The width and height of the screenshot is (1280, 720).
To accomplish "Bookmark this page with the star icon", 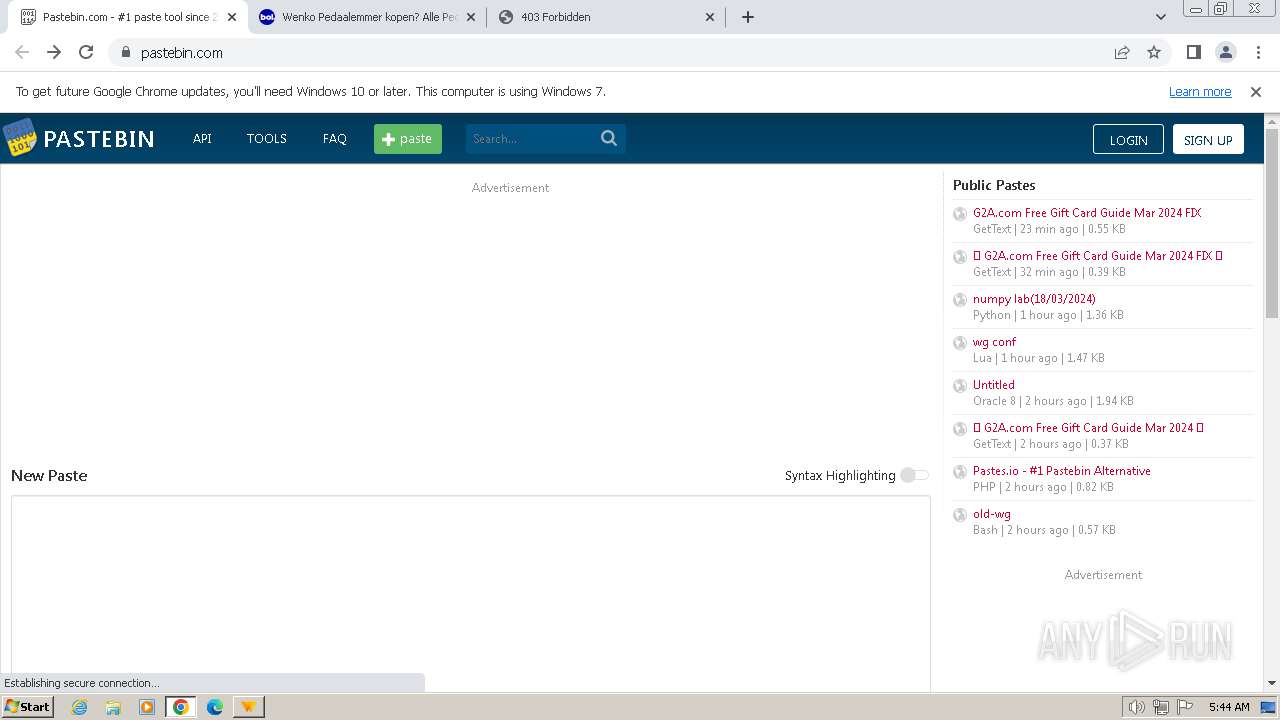I will 1154,53.
